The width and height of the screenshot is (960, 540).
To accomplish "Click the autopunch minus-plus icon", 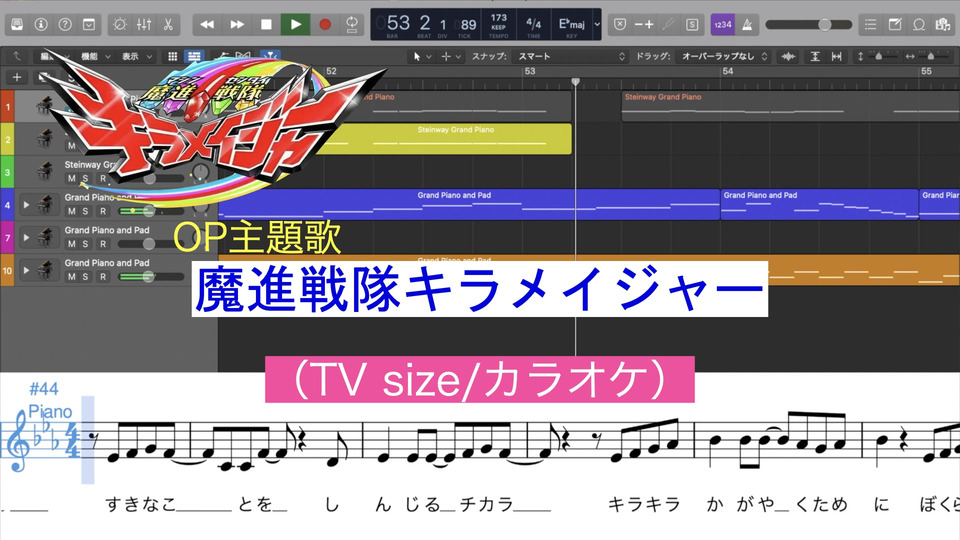I will [643, 24].
